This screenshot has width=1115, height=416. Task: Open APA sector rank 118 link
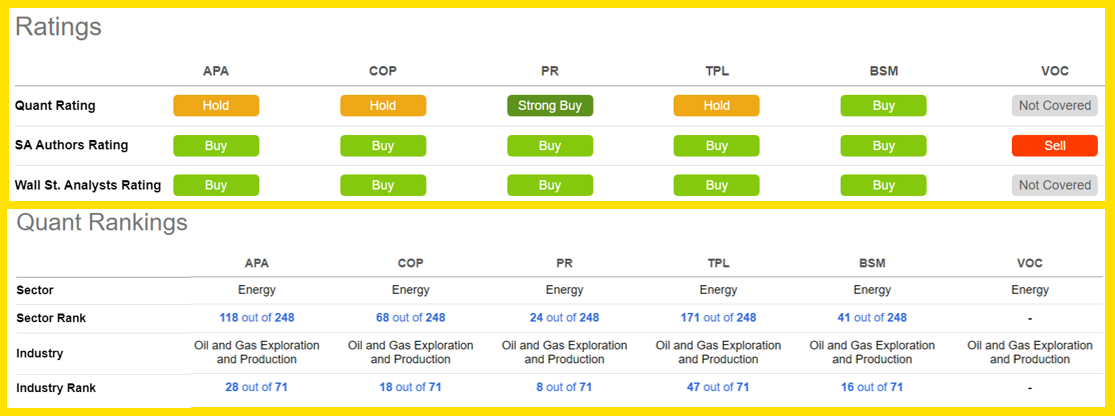click(257, 318)
